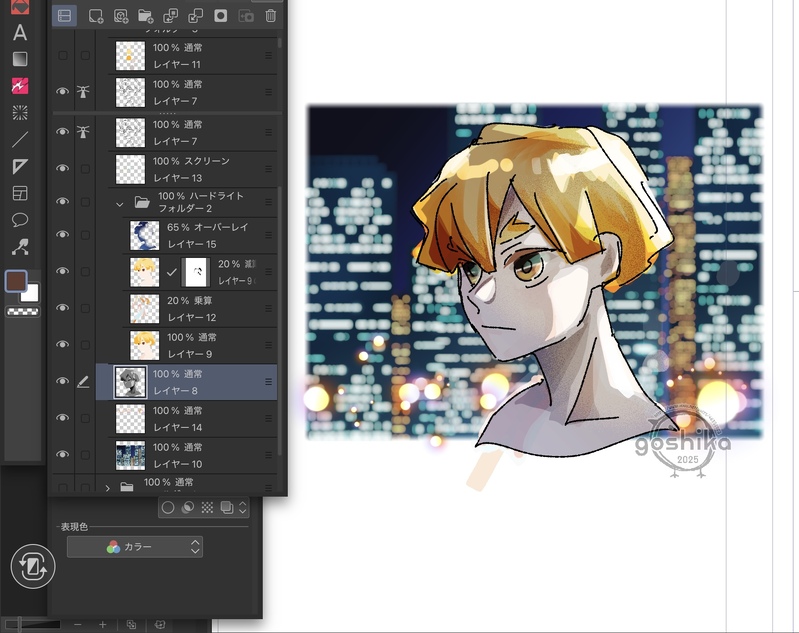Click the tone dot-pattern effect icon
799x633 pixels.
pyautogui.click(x=207, y=507)
